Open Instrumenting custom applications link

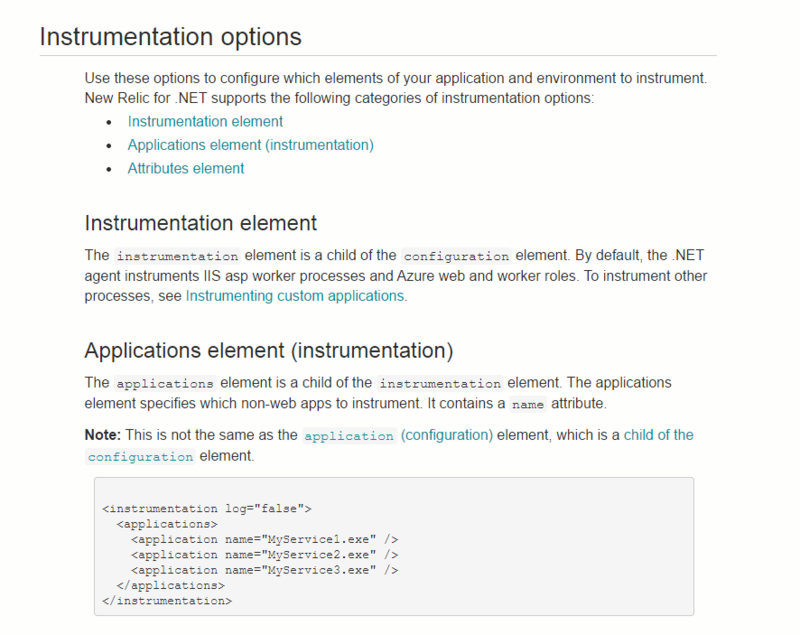[x=295, y=296]
